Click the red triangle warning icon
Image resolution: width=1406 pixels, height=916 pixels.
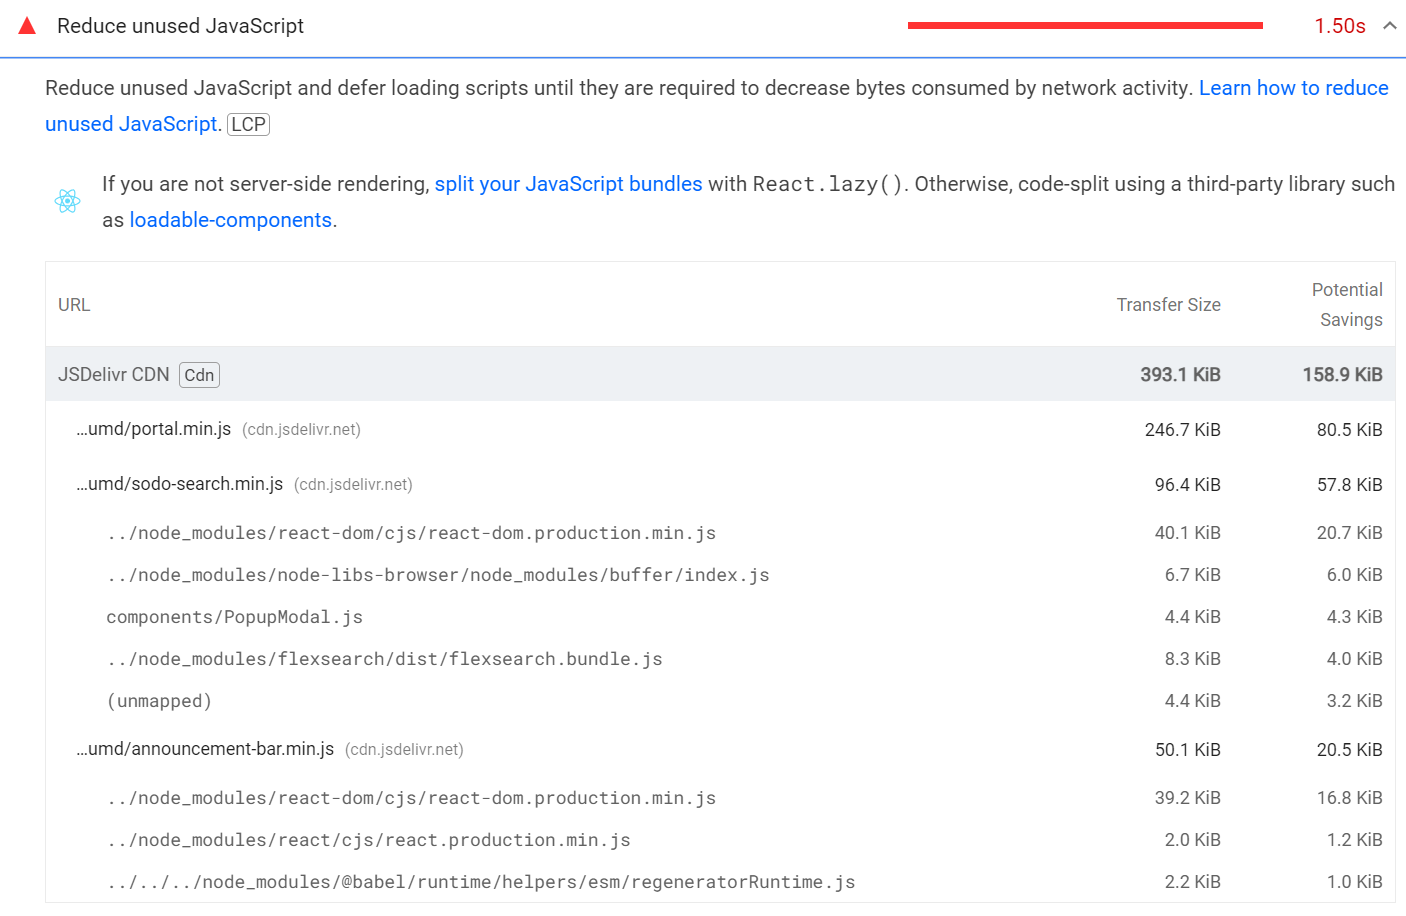pos(27,26)
